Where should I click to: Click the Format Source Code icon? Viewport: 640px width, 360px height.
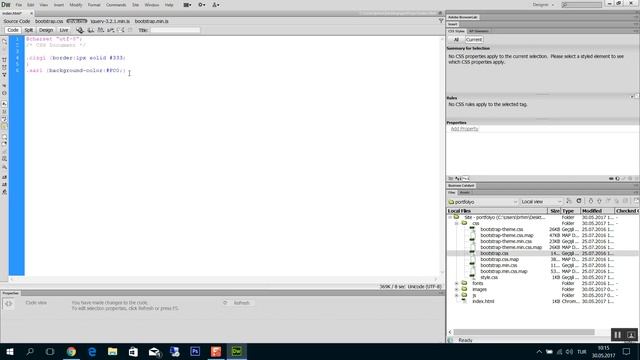coord(4,192)
